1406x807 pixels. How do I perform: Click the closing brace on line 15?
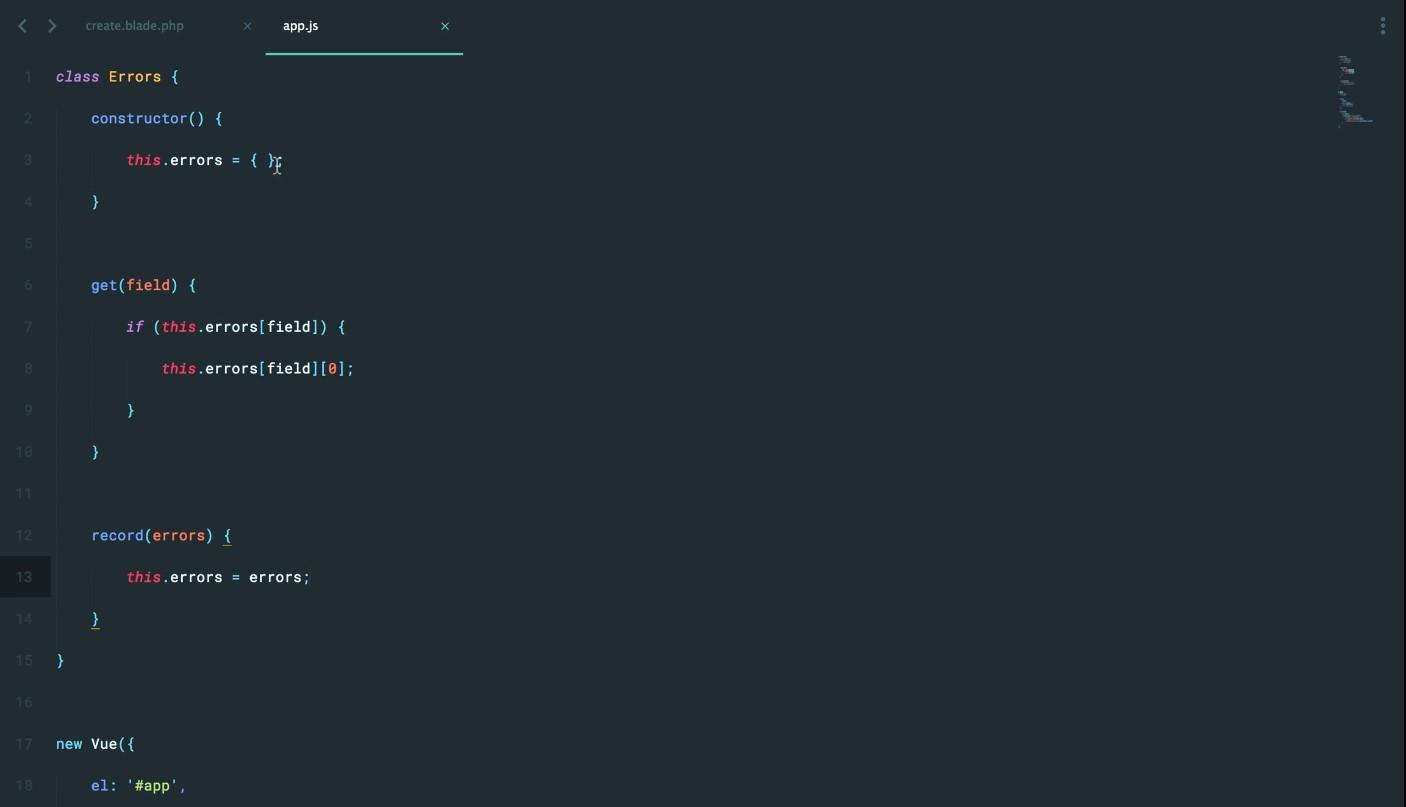tap(61, 661)
